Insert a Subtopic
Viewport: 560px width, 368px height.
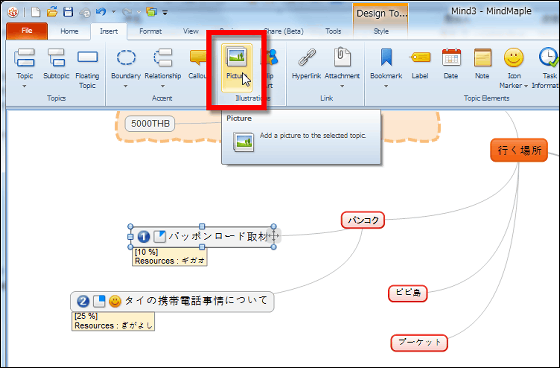(56, 64)
